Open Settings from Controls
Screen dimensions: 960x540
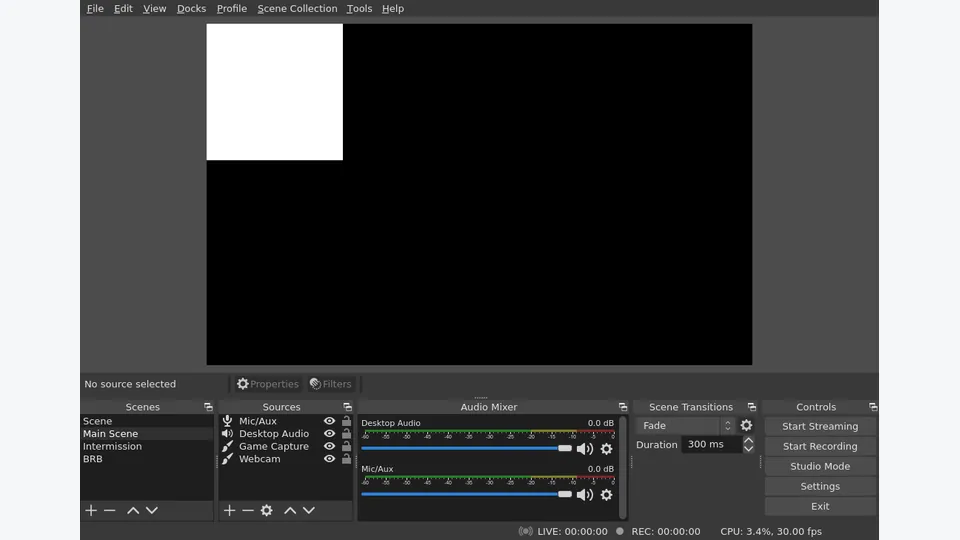[x=820, y=486]
